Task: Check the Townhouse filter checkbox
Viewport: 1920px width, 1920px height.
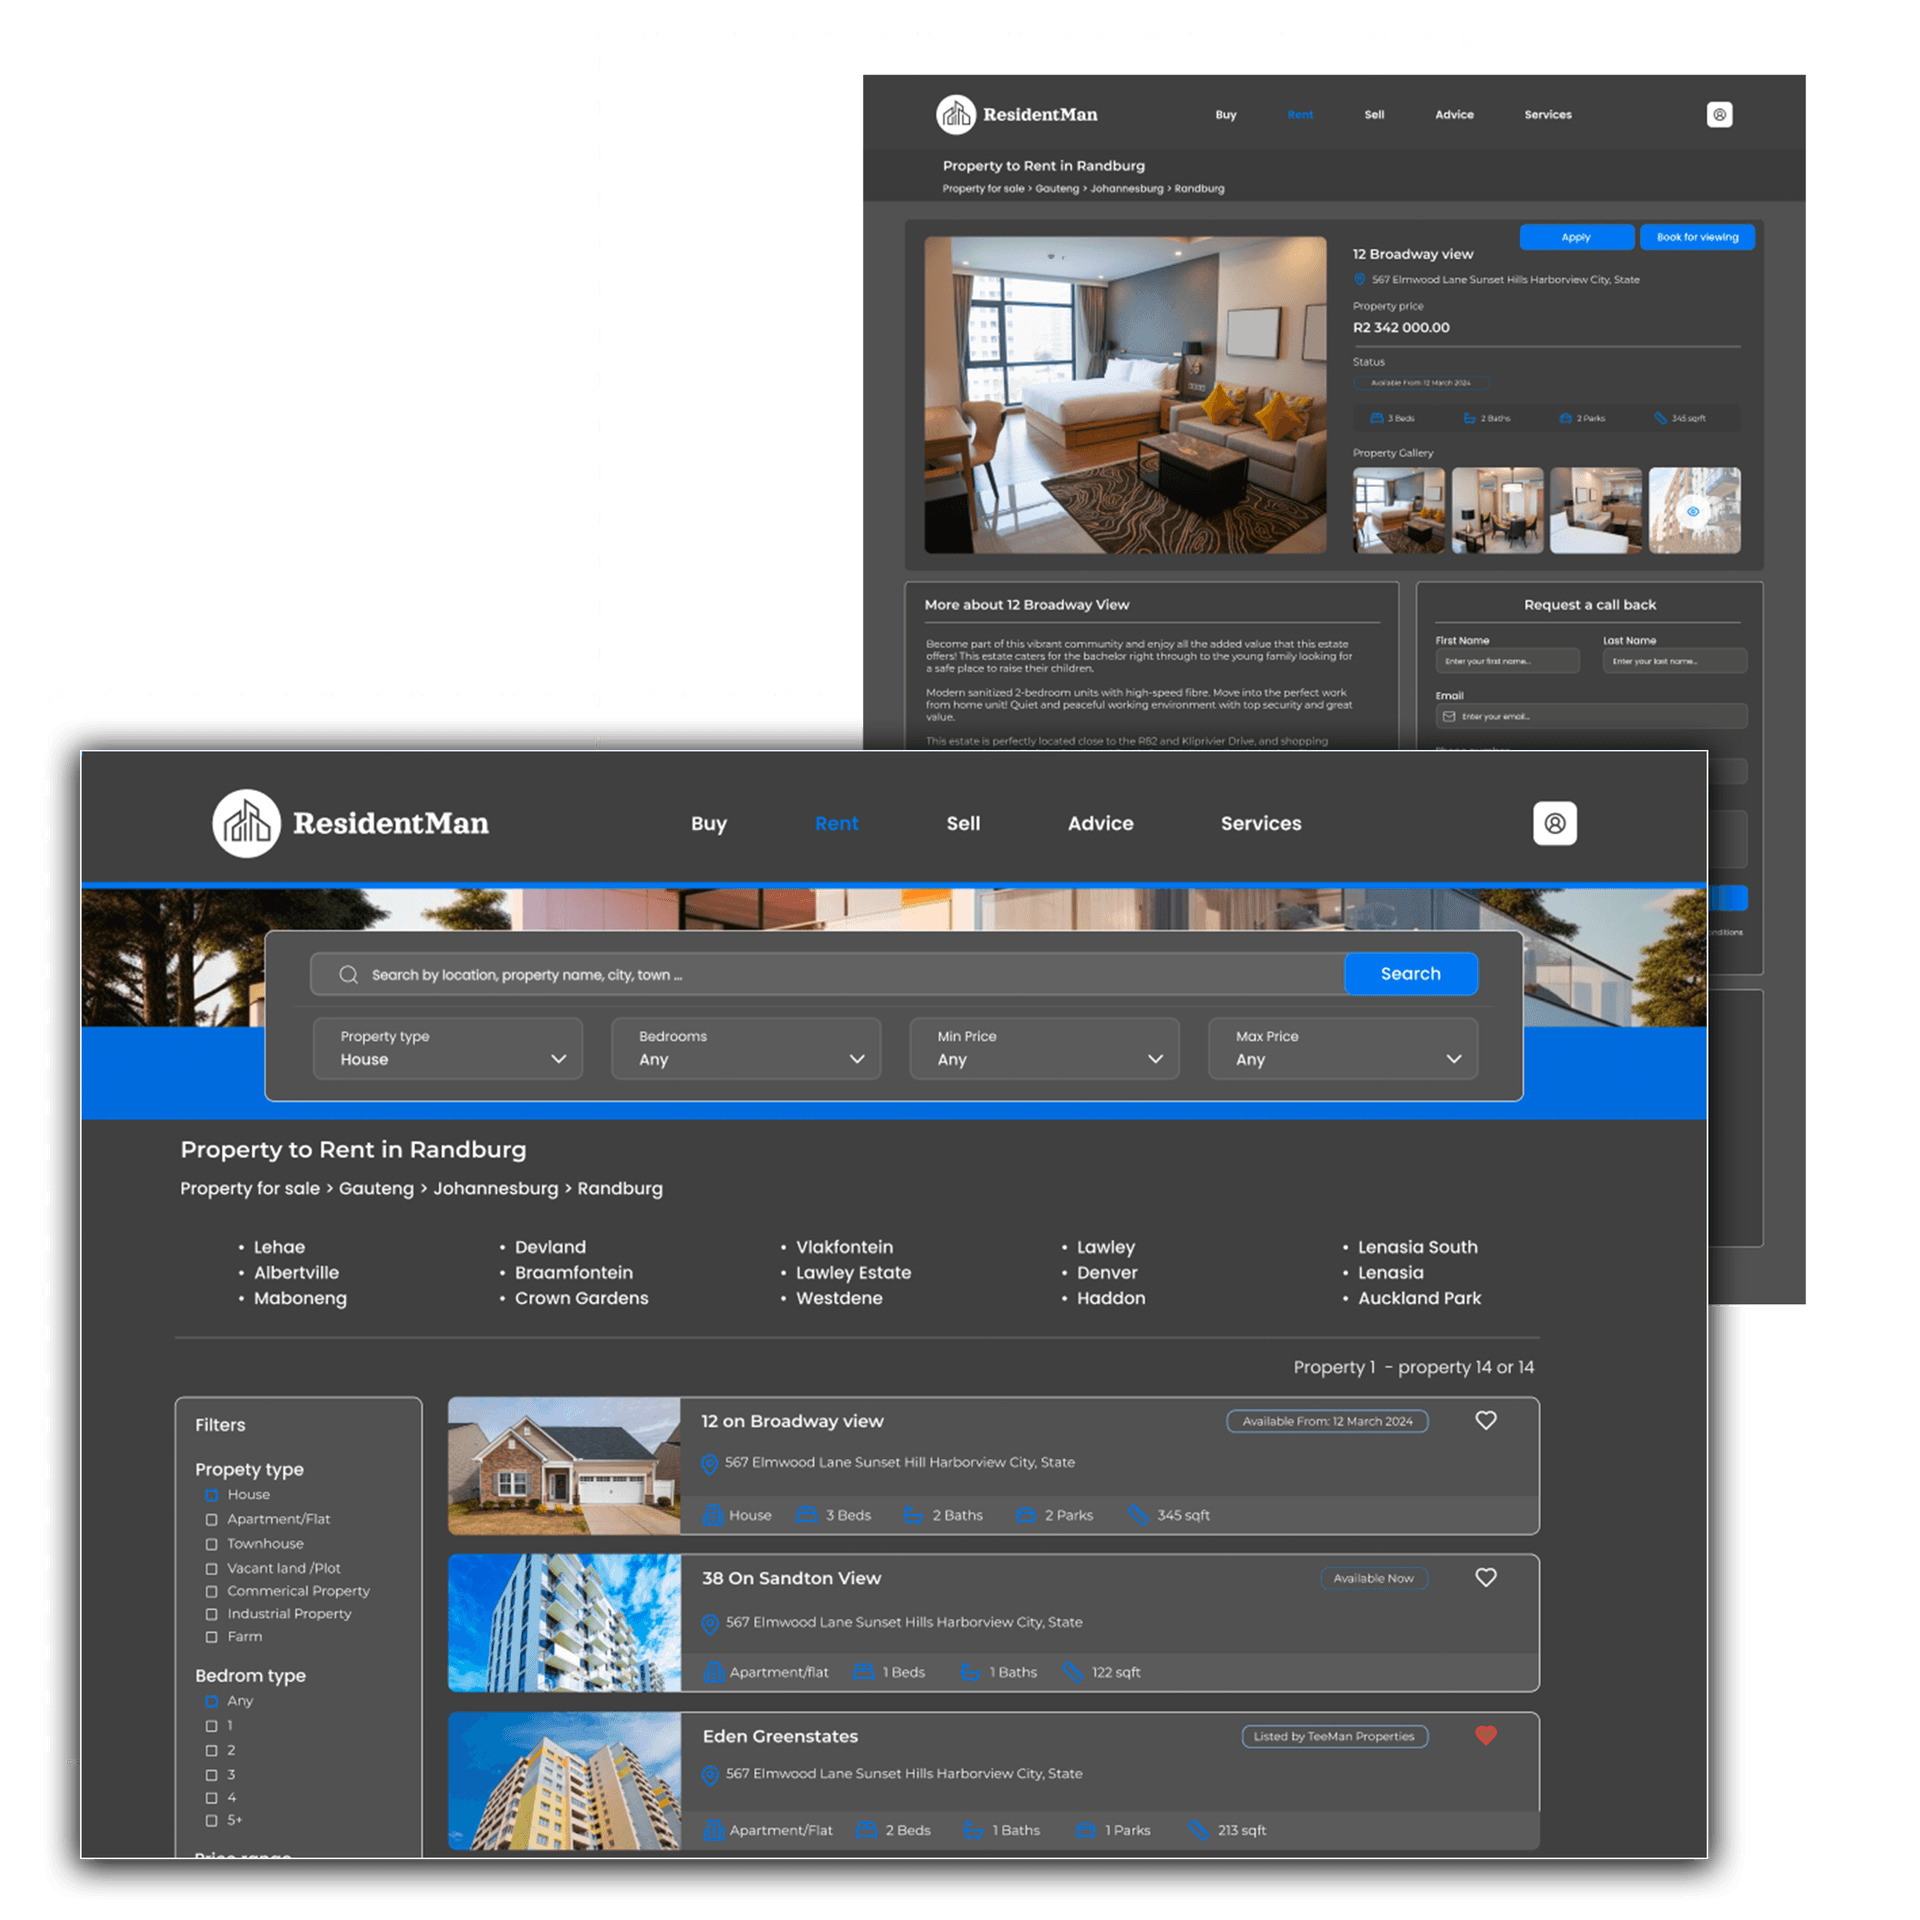Action: point(211,1544)
